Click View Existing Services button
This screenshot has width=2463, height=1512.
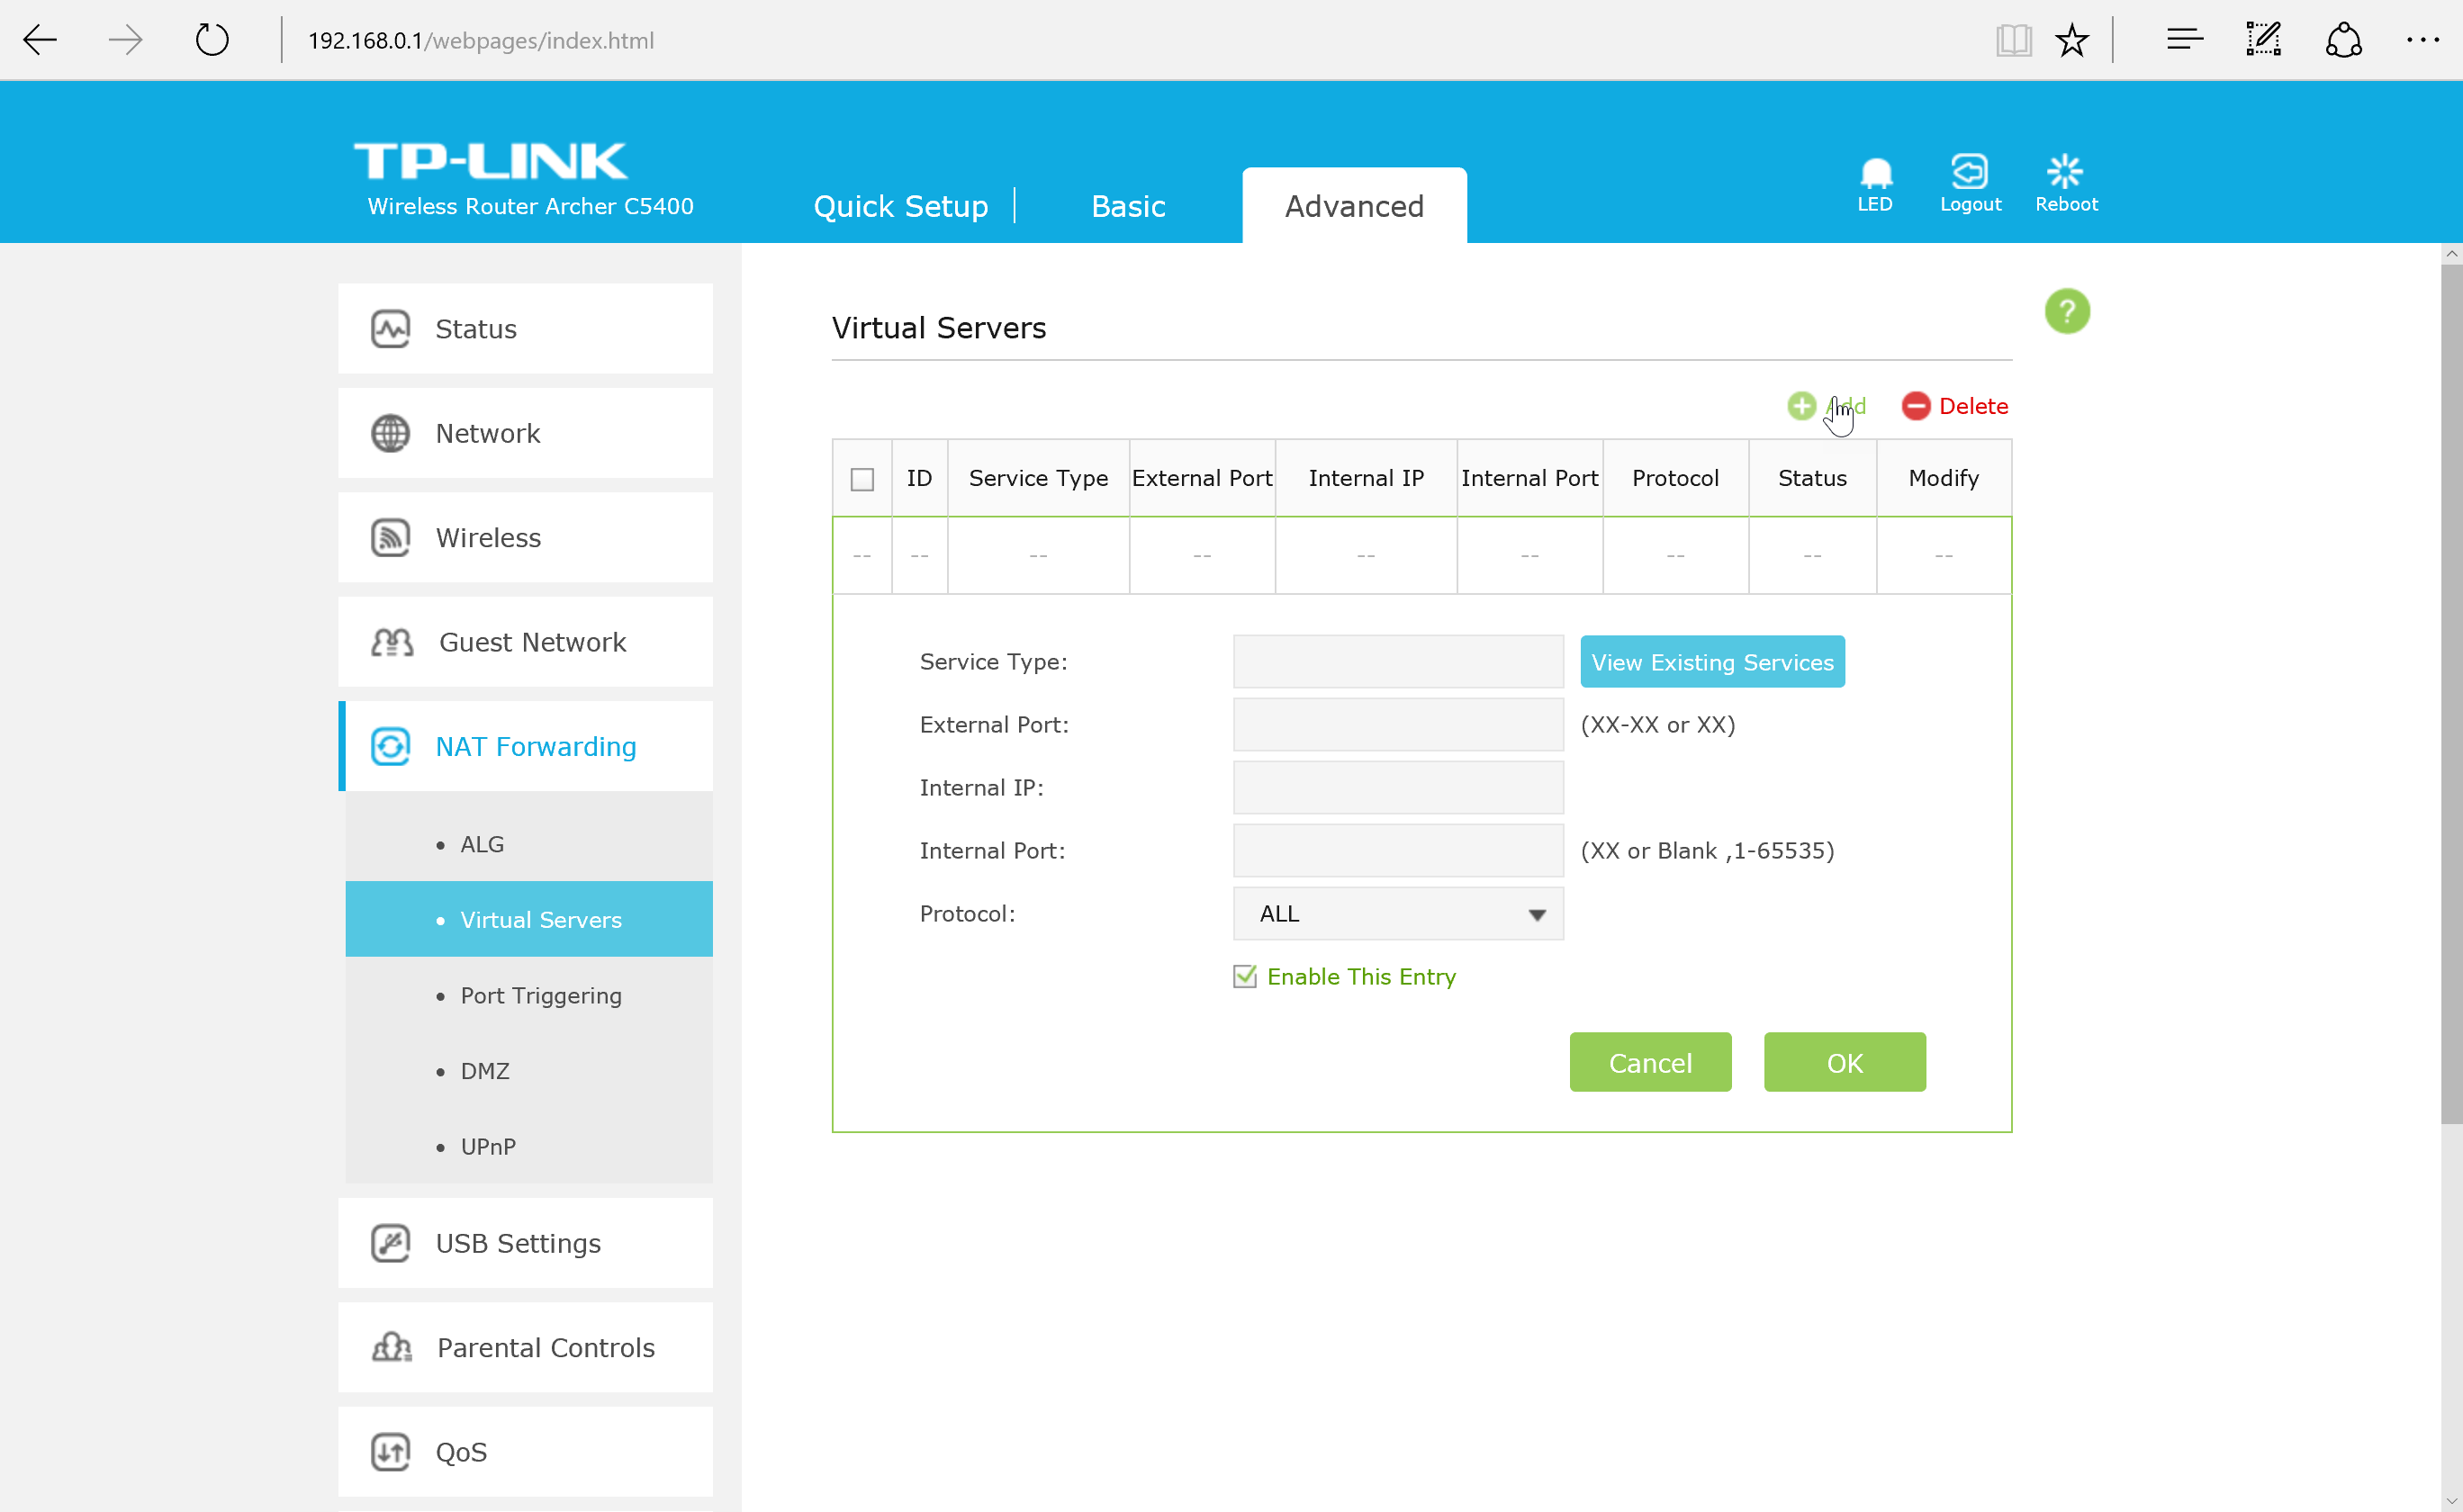point(1711,662)
